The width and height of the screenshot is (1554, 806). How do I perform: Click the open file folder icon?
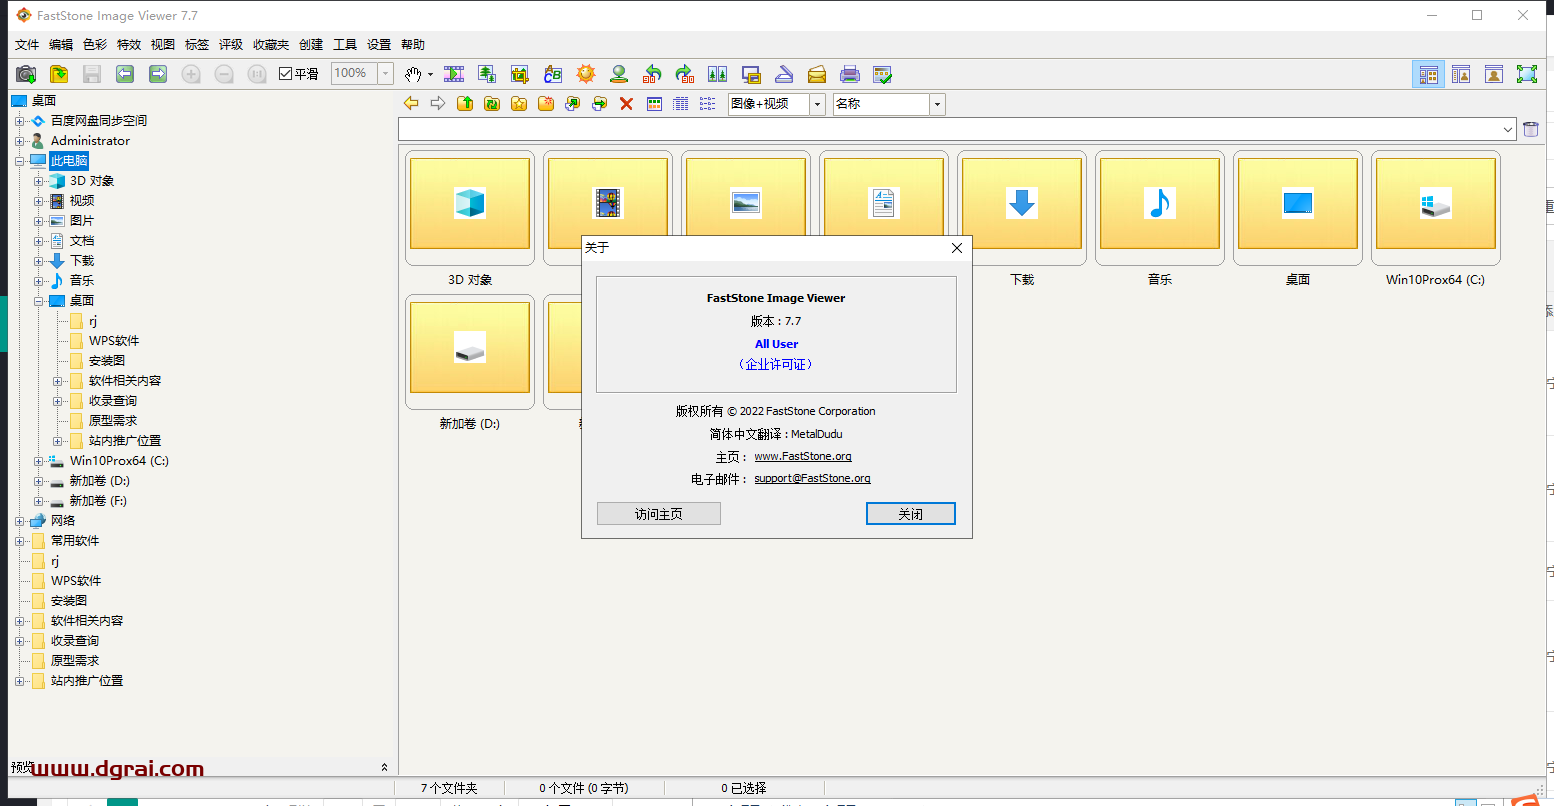pos(59,74)
